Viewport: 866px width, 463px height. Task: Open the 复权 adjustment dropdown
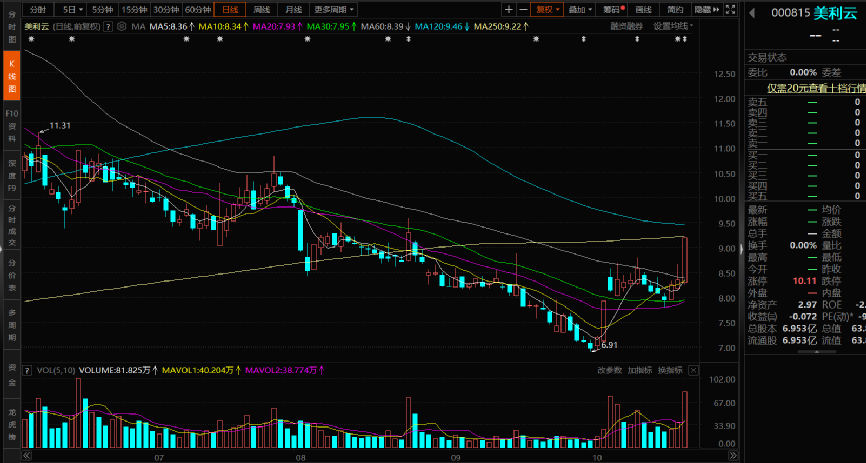[x=546, y=9]
